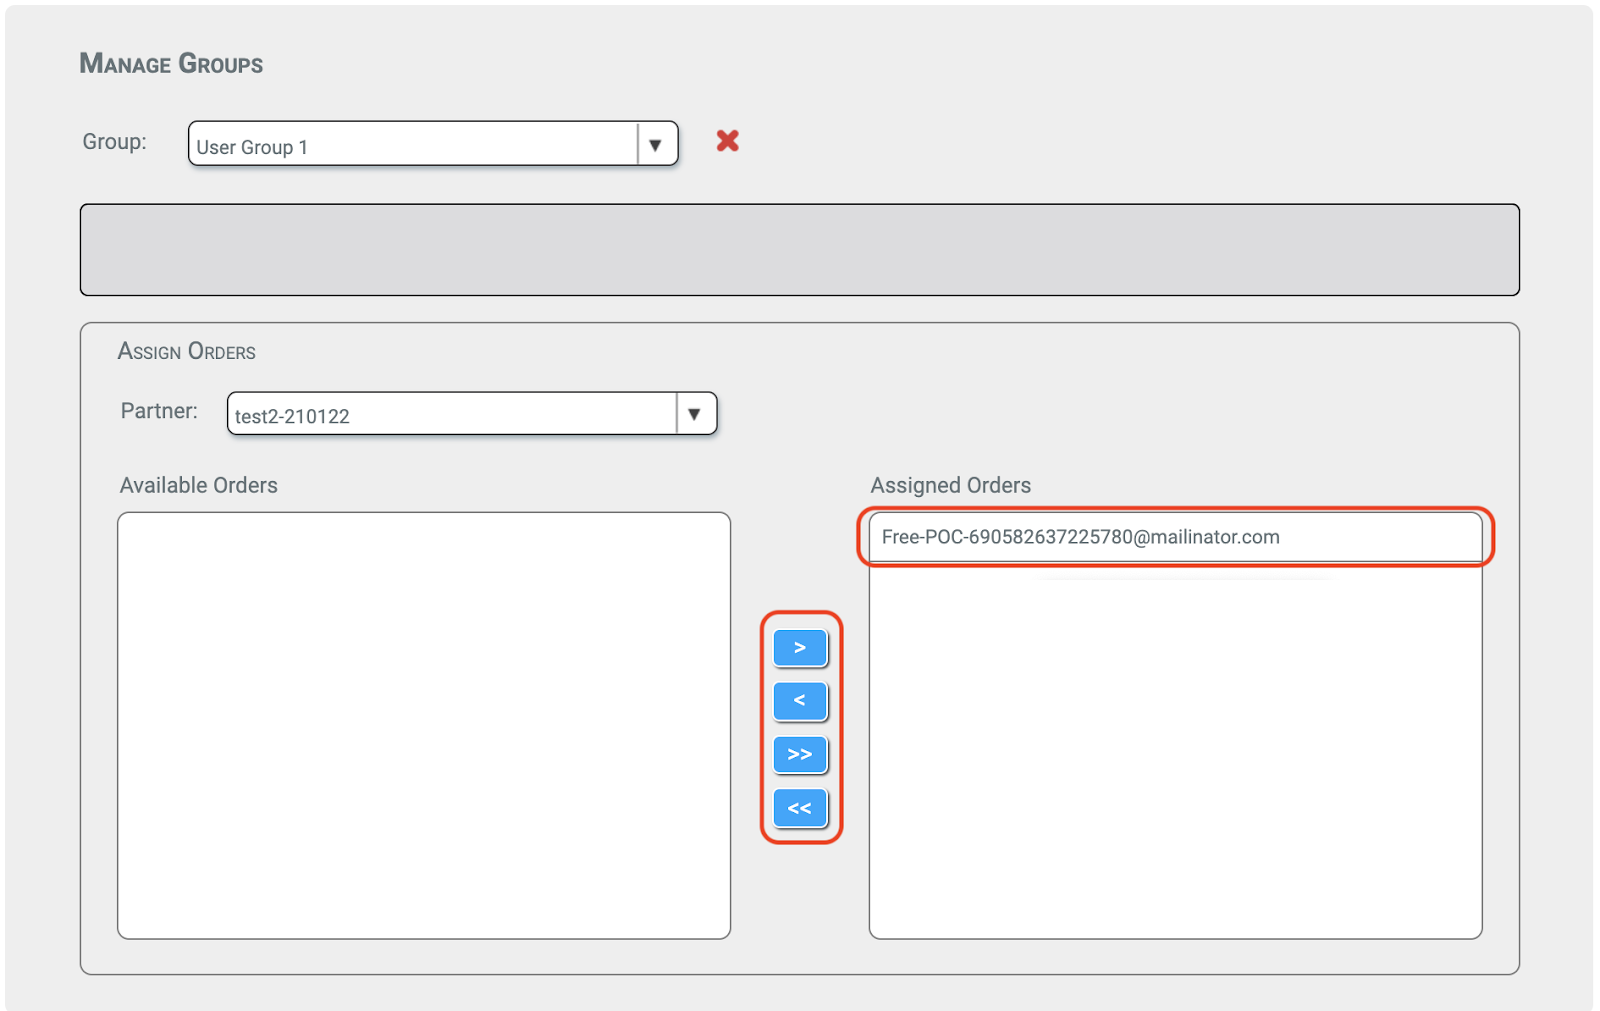Move selected order right with > button
Viewport: 1600px width, 1011px height.
pyautogui.click(x=800, y=648)
